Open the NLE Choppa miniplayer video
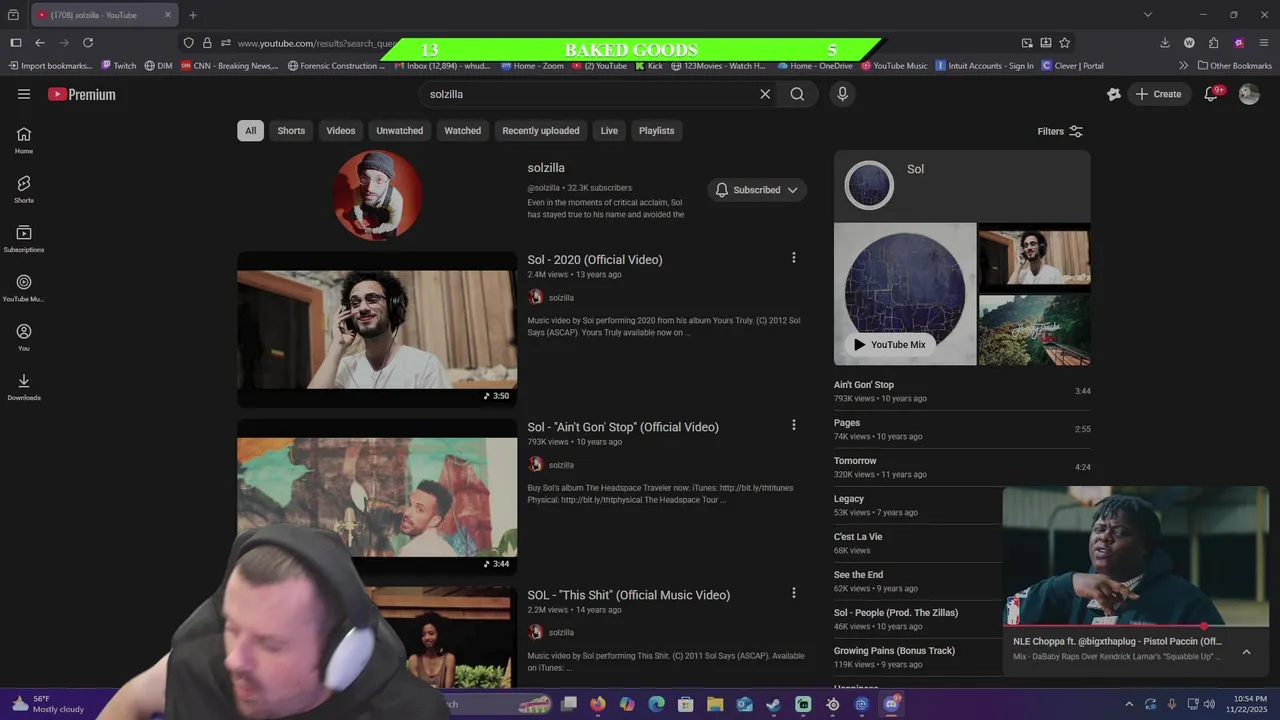 [1136, 556]
